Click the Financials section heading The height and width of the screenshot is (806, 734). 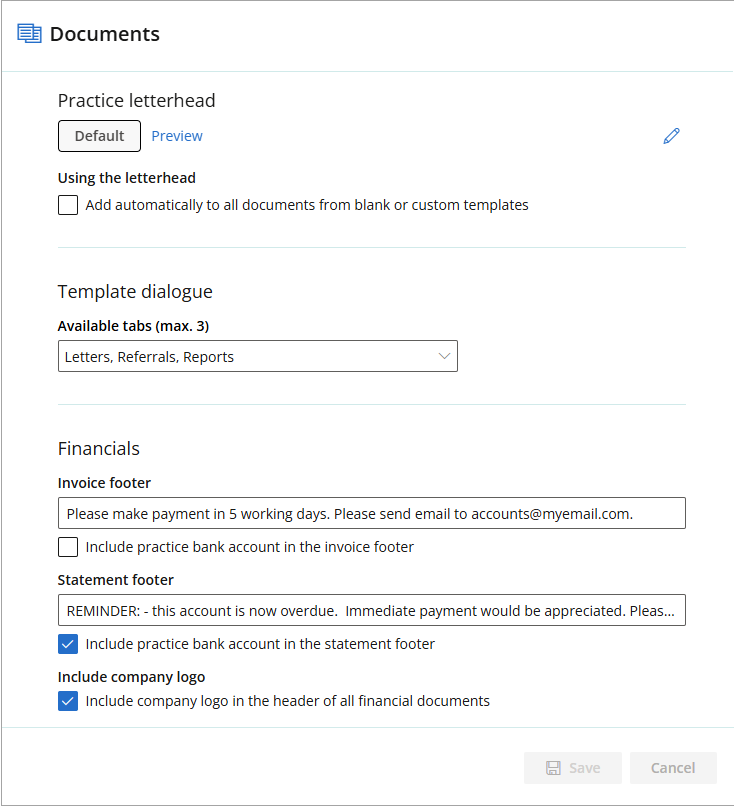[99, 448]
